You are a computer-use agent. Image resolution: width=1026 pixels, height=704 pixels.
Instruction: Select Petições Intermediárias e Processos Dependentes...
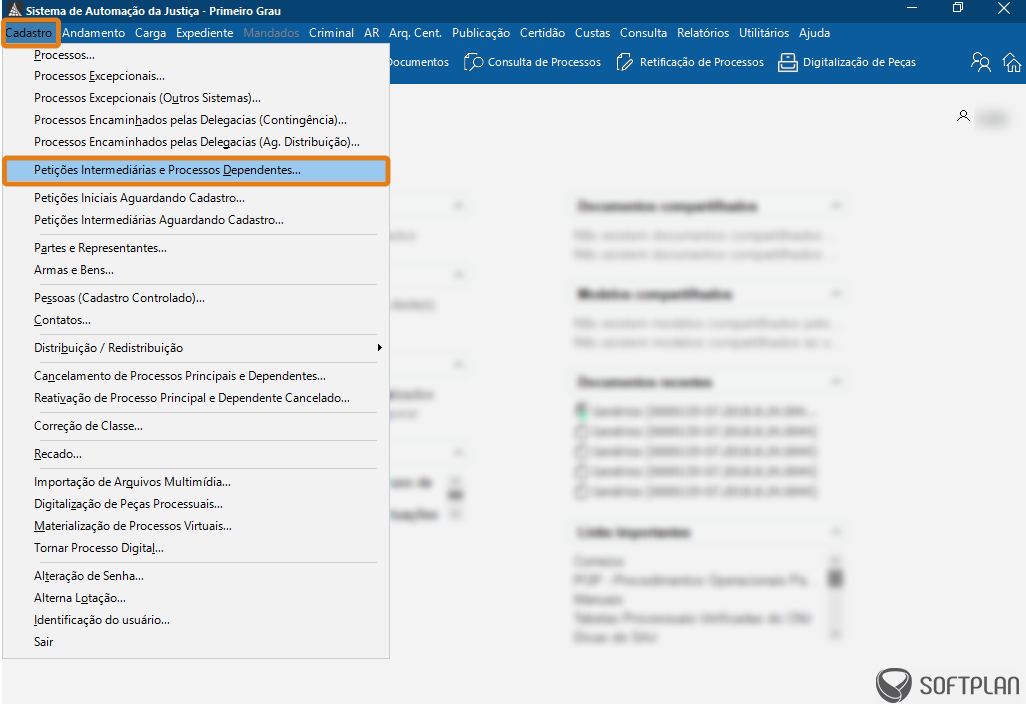[196, 170]
